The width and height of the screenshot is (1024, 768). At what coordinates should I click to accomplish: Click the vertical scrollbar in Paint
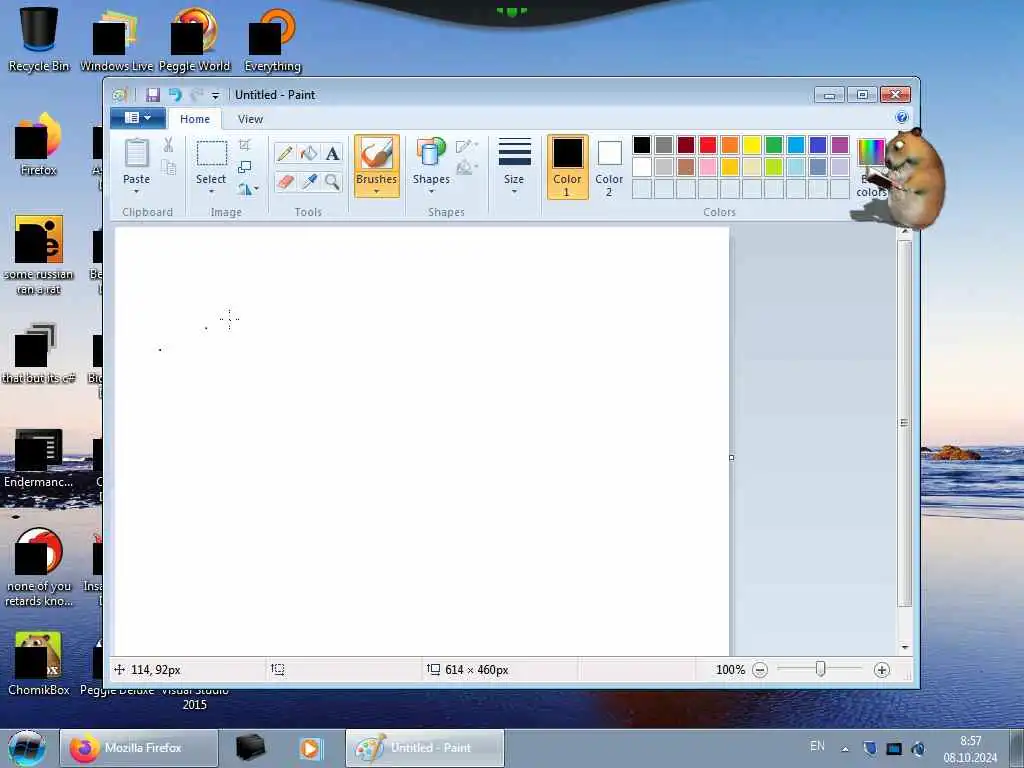[x=904, y=424]
